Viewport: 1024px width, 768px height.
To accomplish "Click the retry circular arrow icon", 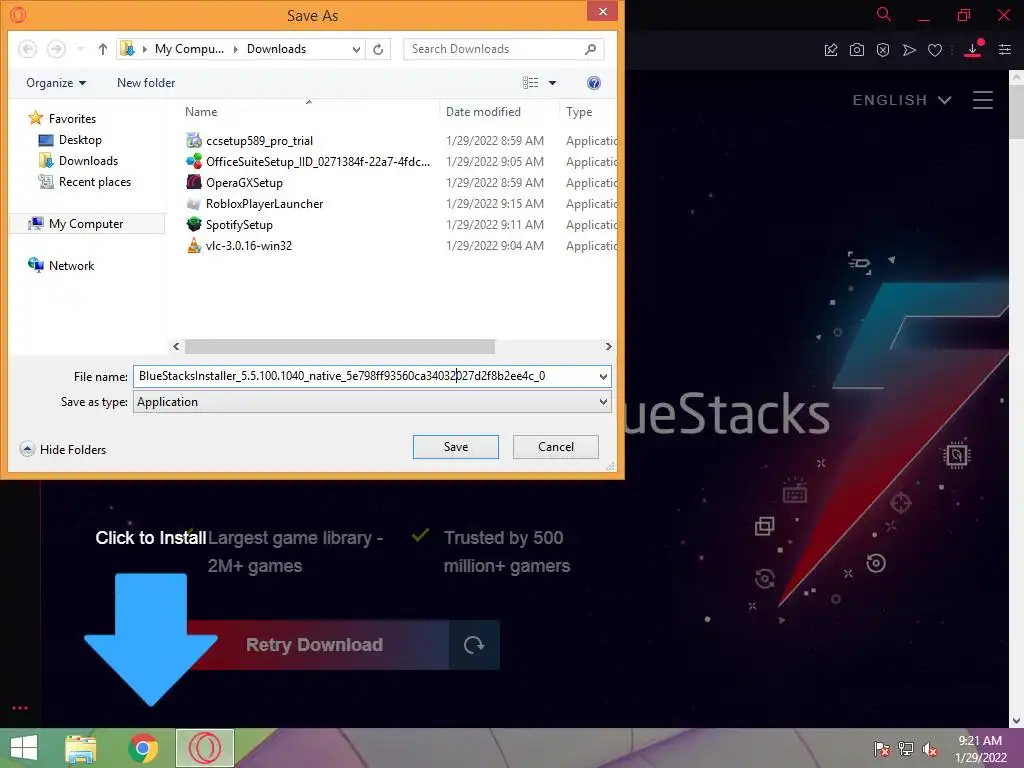I will [x=474, y=645].
